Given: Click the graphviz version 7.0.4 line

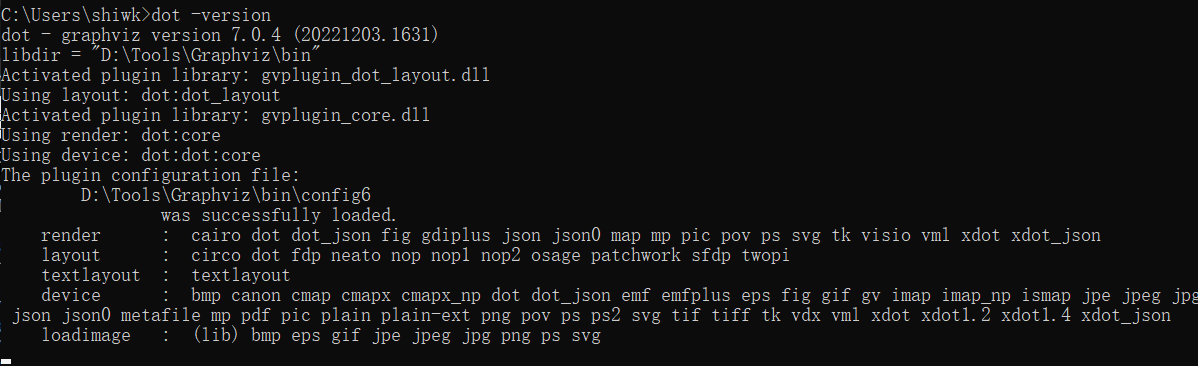Looking at the screenshot, I should coord(219,35).
